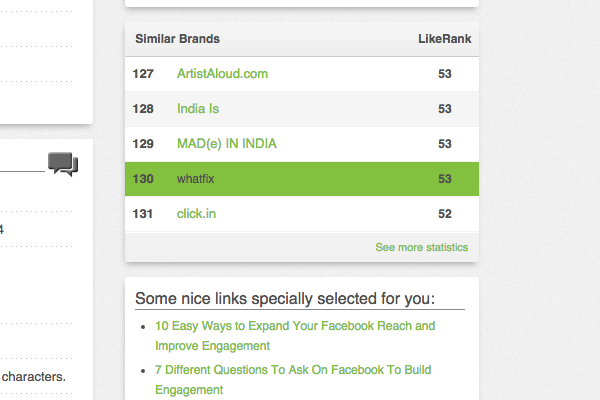This screenshot has width=600, height=400.
Task: Click rank number 128 in the table
Action: point(143,109)
